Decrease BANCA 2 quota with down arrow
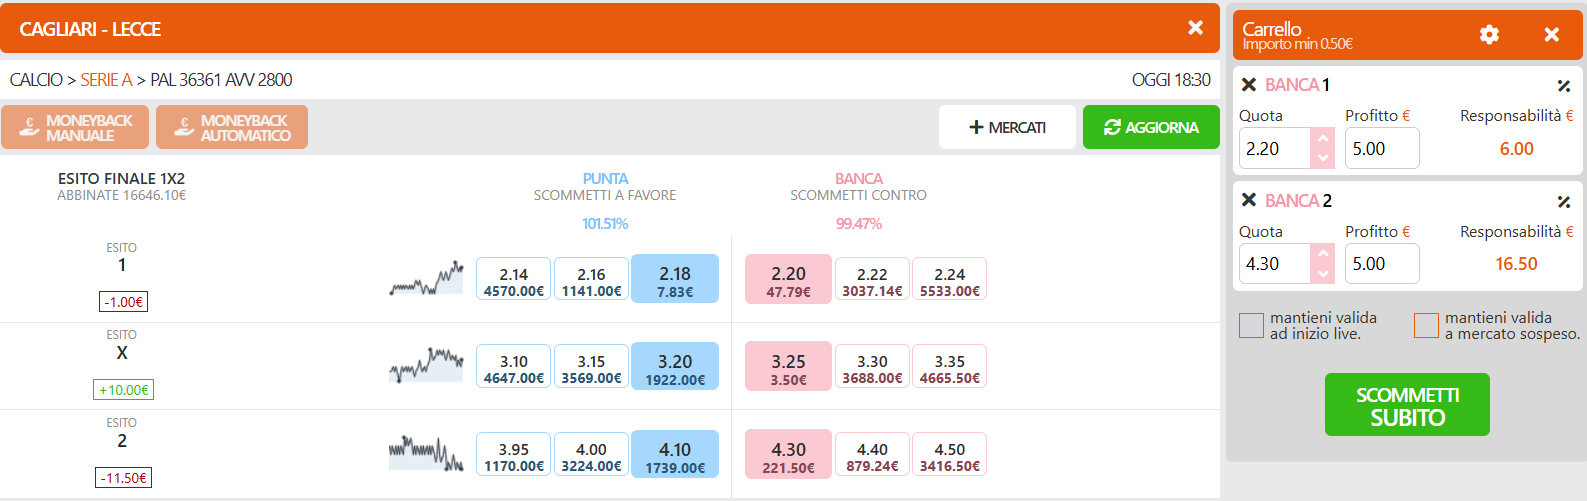The image size is (1587, 501). point(1323,273)
